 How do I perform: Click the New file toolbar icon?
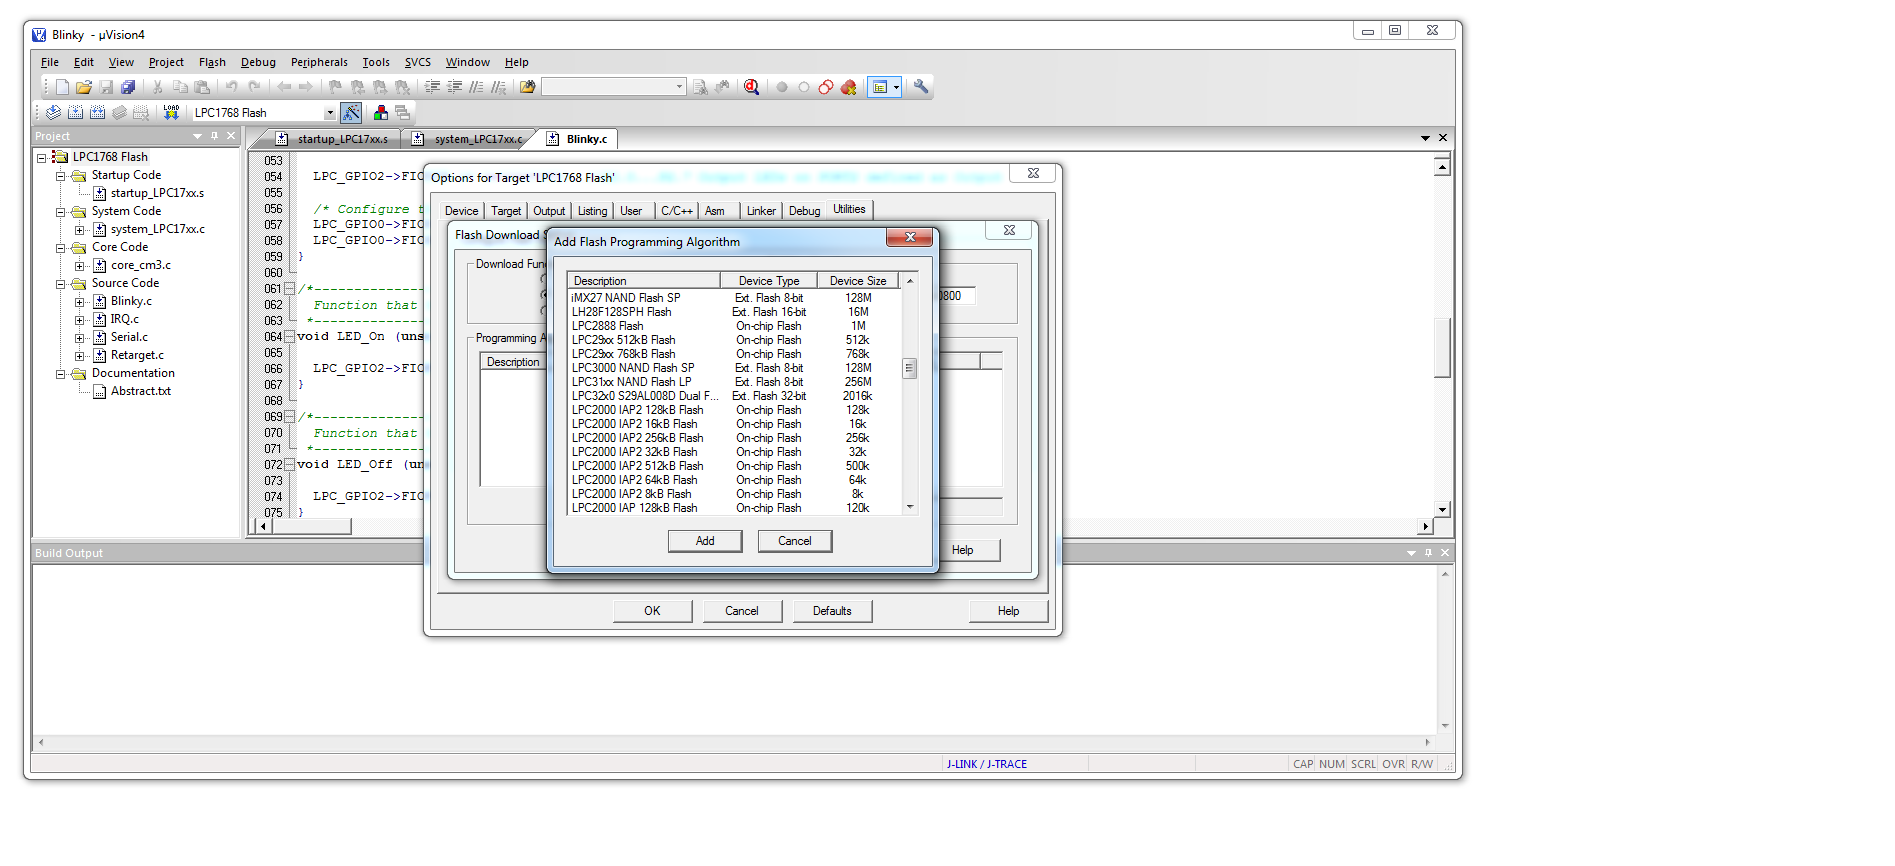62,87
